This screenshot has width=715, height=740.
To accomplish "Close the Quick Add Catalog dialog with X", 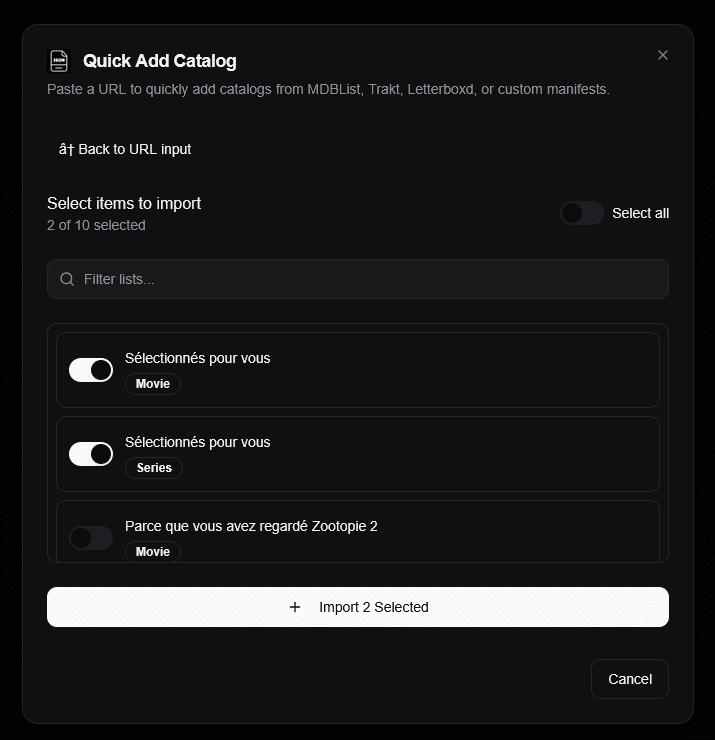I will [x=663, y=55].
